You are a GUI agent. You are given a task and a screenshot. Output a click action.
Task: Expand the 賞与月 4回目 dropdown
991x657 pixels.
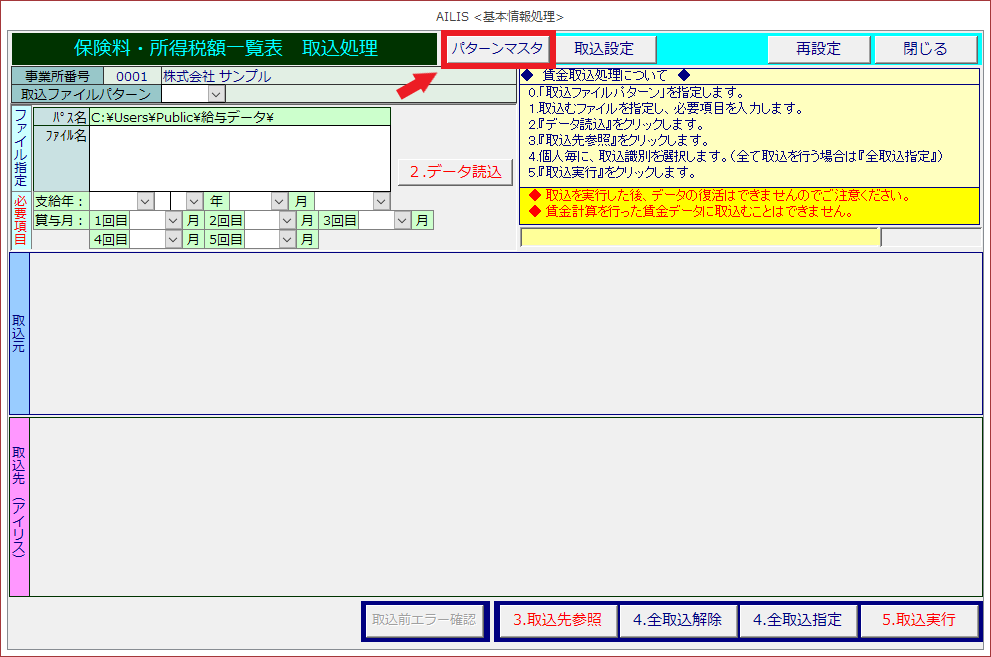173,239
